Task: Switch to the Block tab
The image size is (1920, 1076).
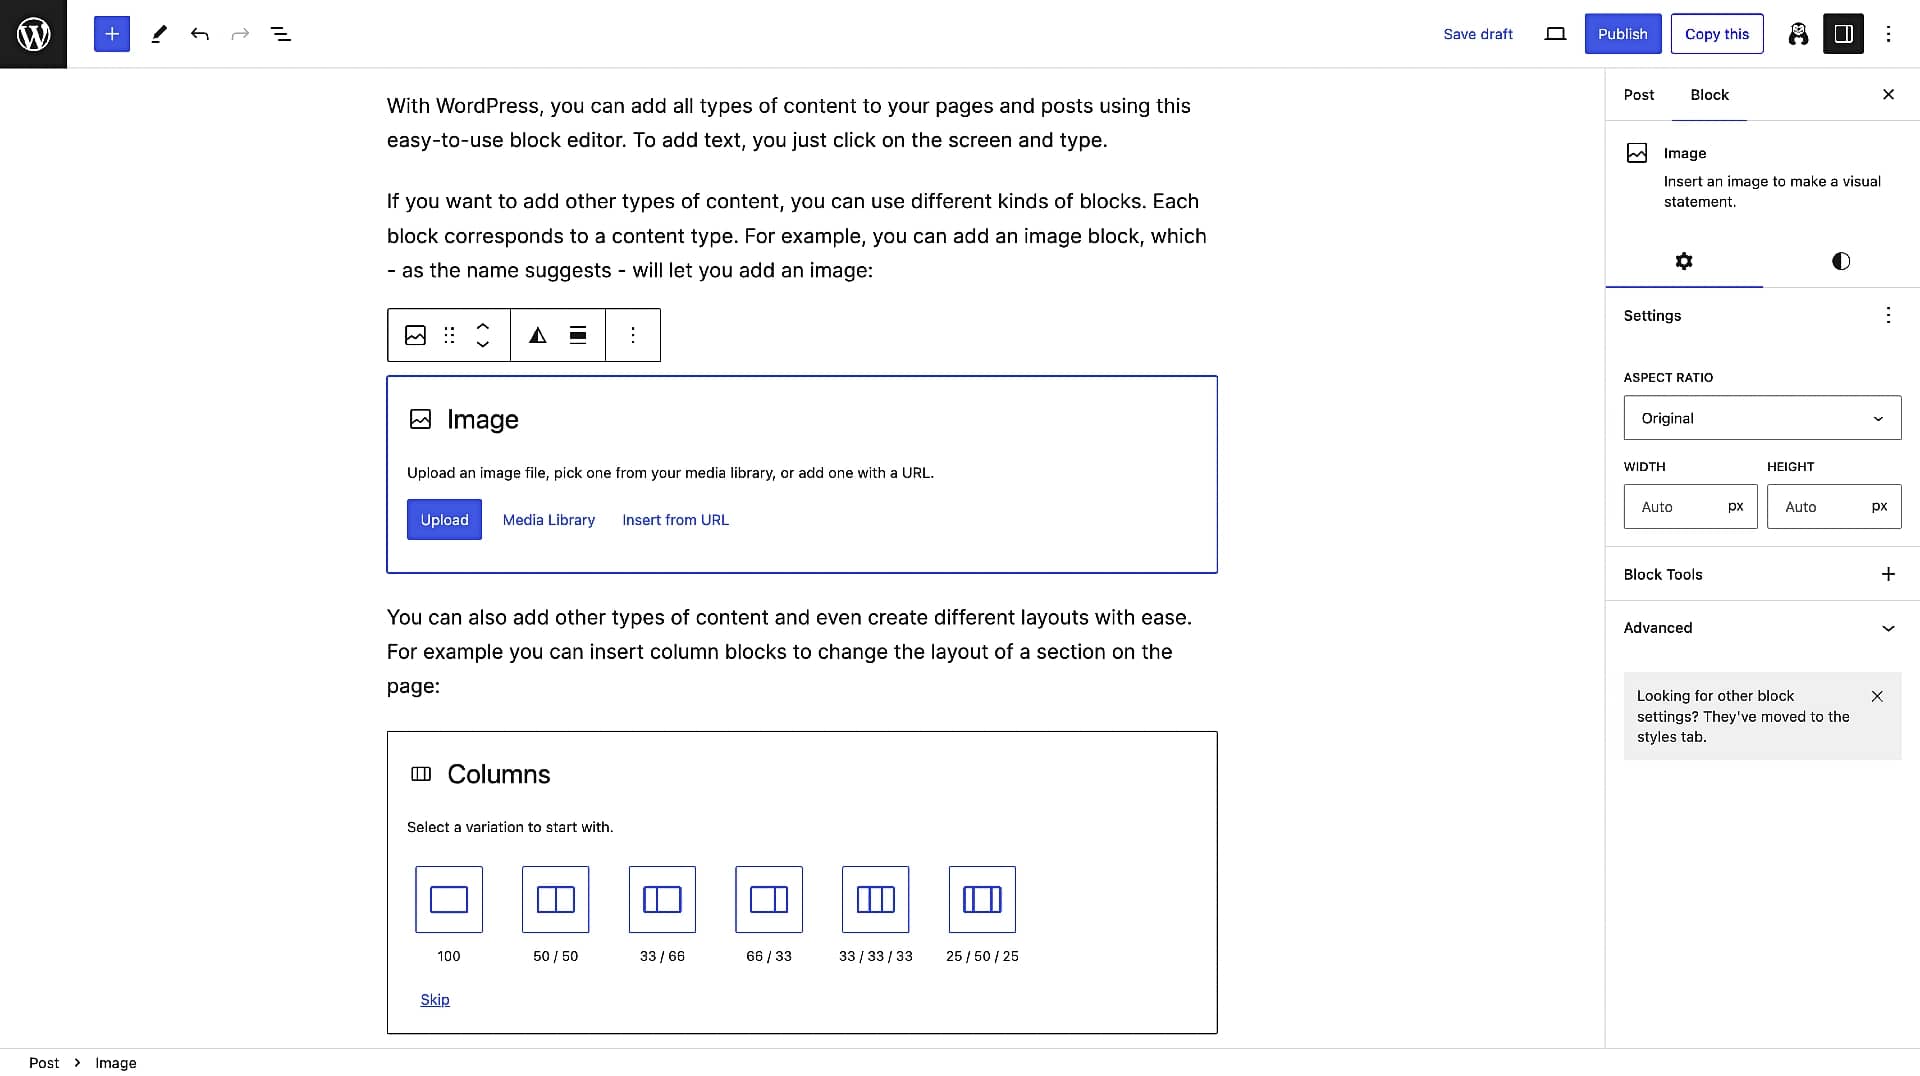Action: tap(1709, 95)
